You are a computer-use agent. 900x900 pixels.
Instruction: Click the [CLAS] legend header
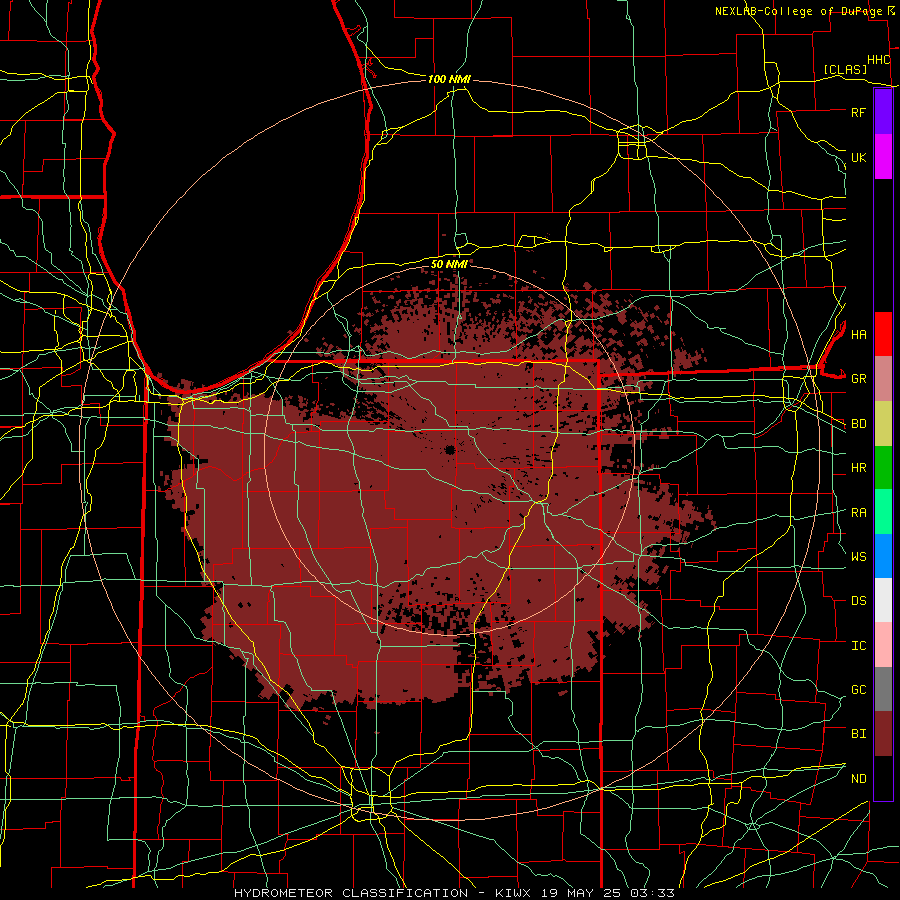click(845, 69)
